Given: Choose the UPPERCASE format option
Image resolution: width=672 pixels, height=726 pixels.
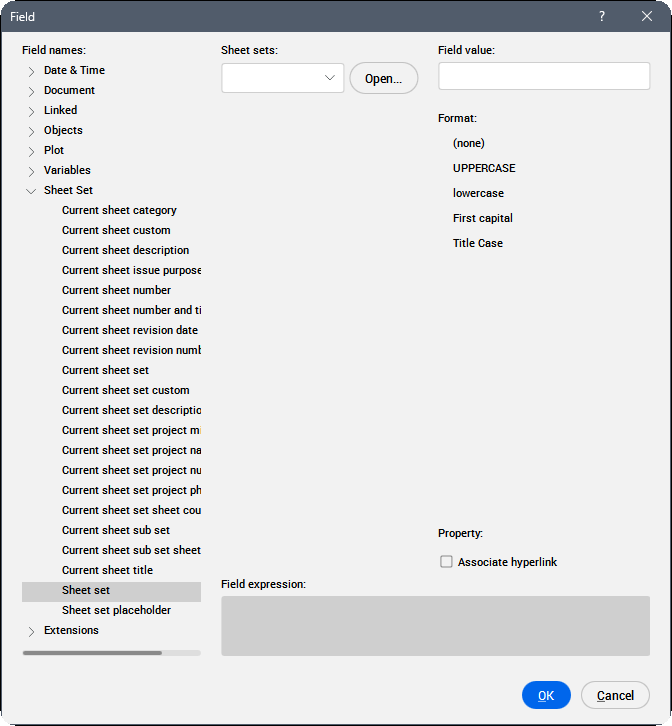Looking at the screenshot, I should click(484, 168).
